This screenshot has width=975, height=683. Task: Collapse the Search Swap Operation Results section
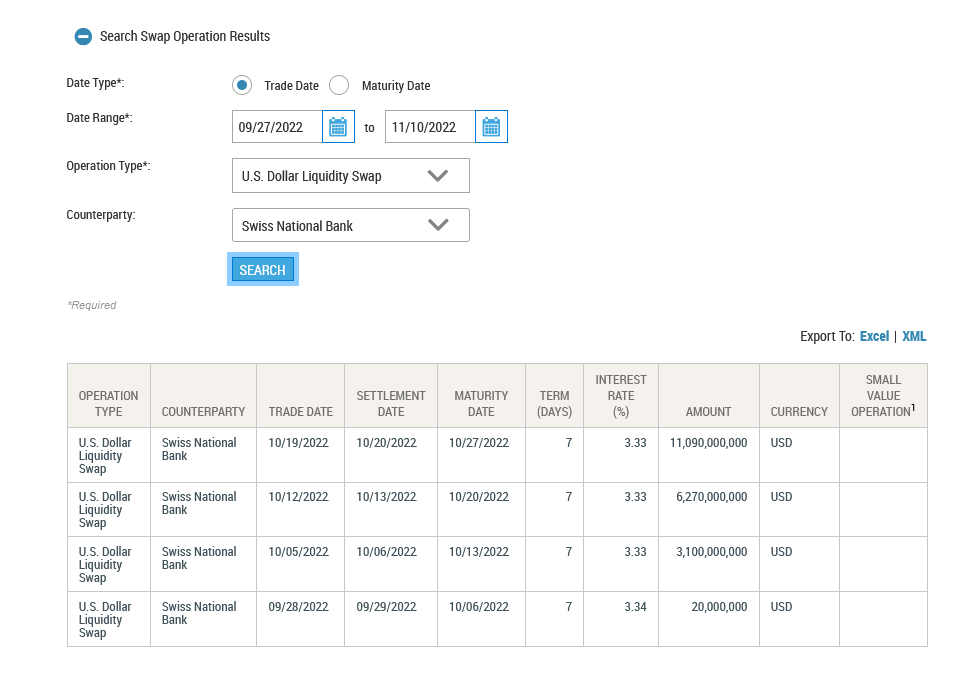pyautogui.click(x=83, y=37)
